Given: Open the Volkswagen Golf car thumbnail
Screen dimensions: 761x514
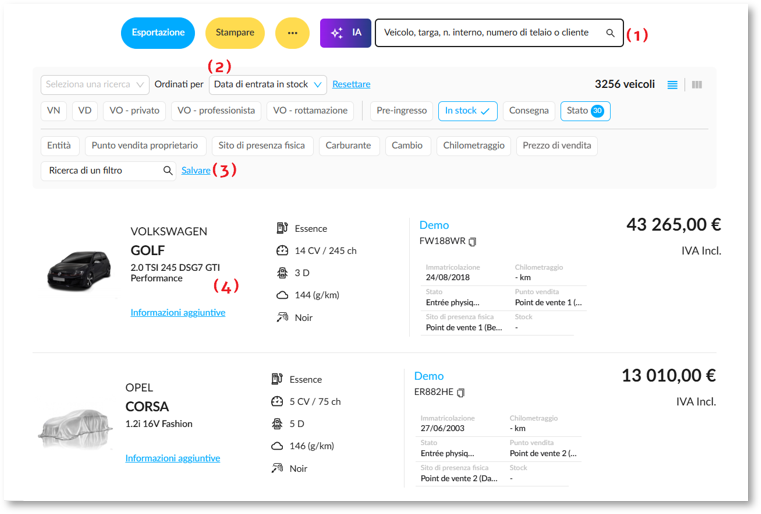Looking at the screenshot, I should click(79, 270).
